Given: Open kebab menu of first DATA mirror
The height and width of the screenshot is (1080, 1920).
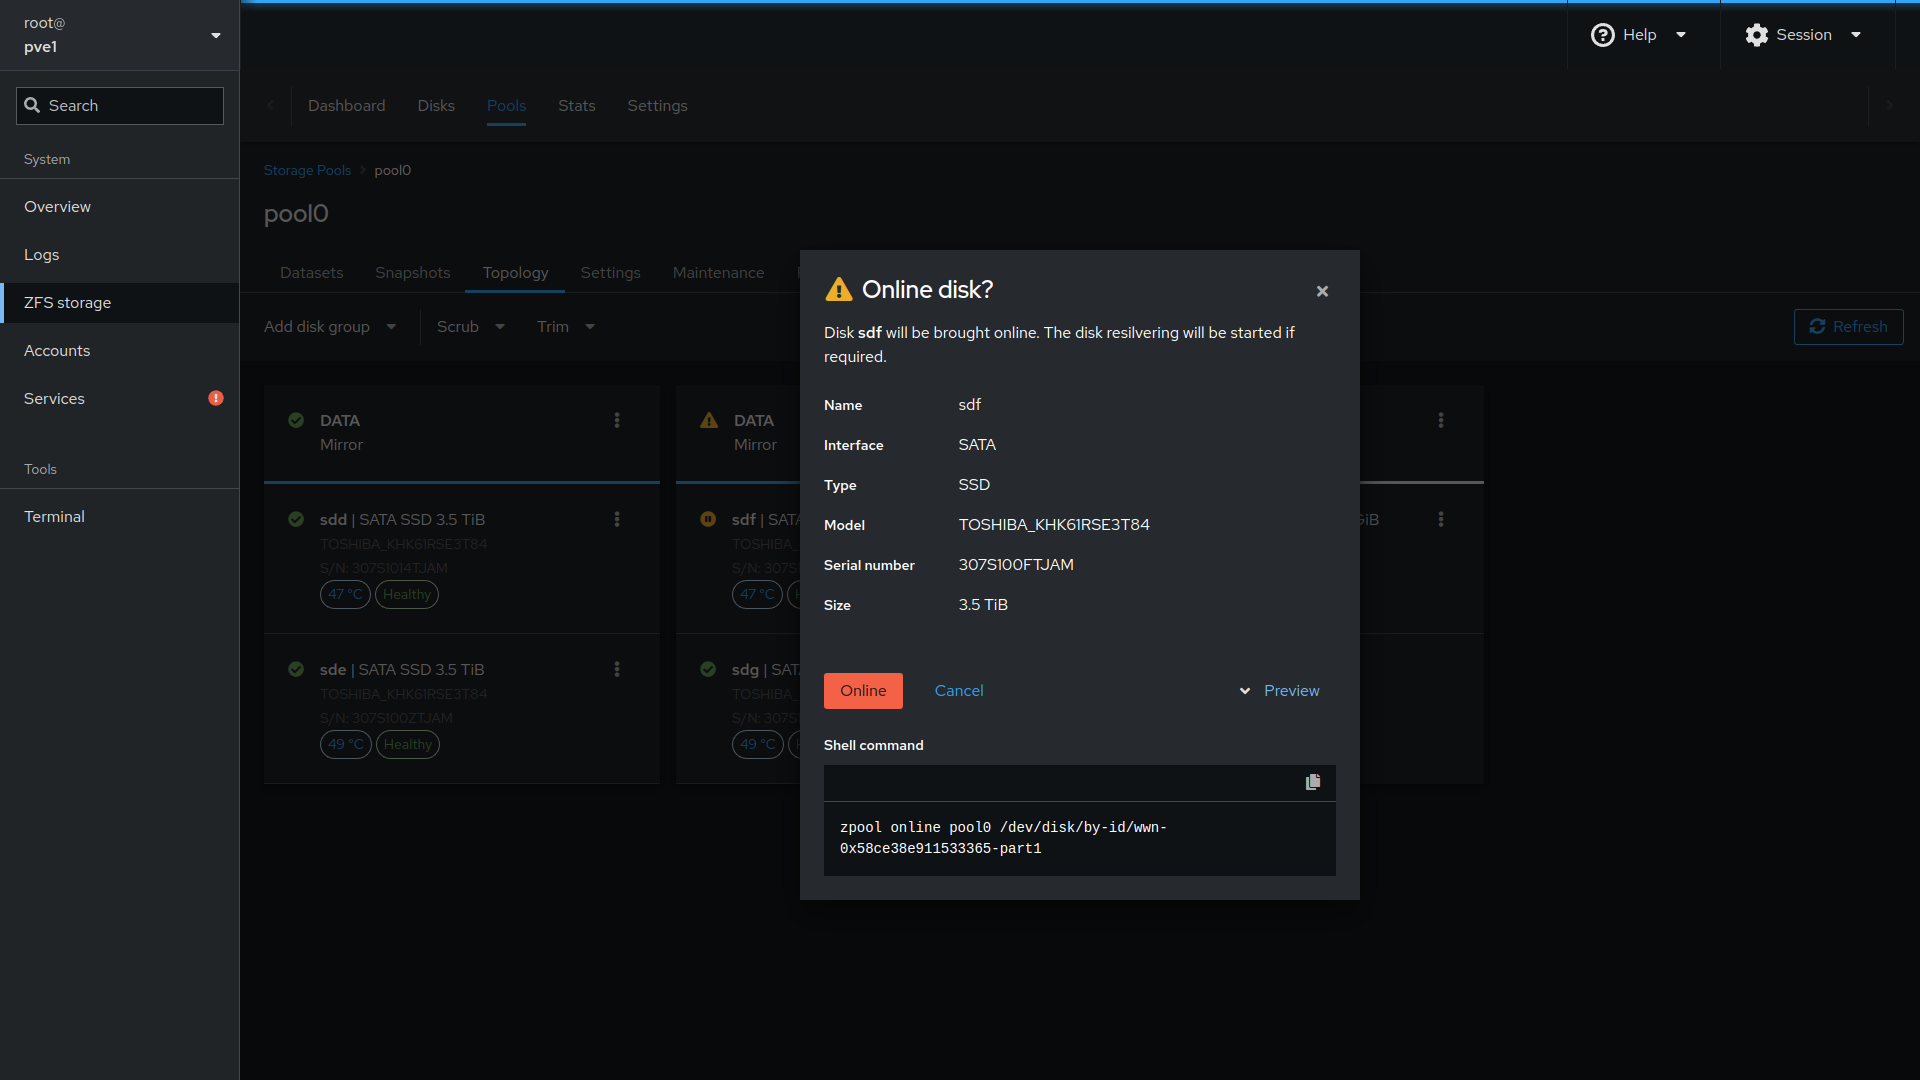Looking at the screenshot, I should tap(617, 420).
